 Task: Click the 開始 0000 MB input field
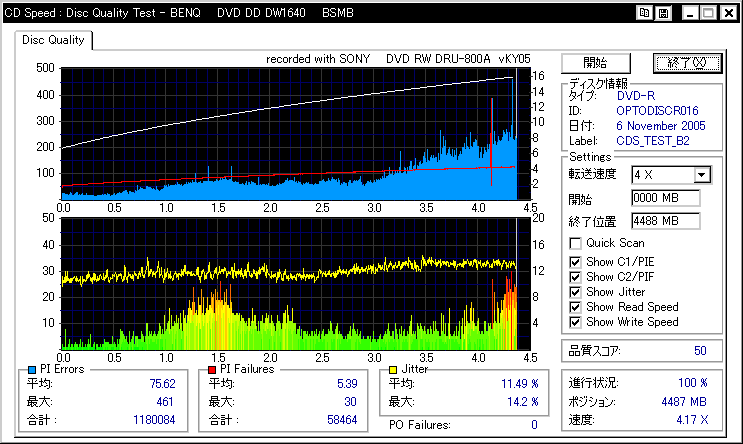click(665, 198)
